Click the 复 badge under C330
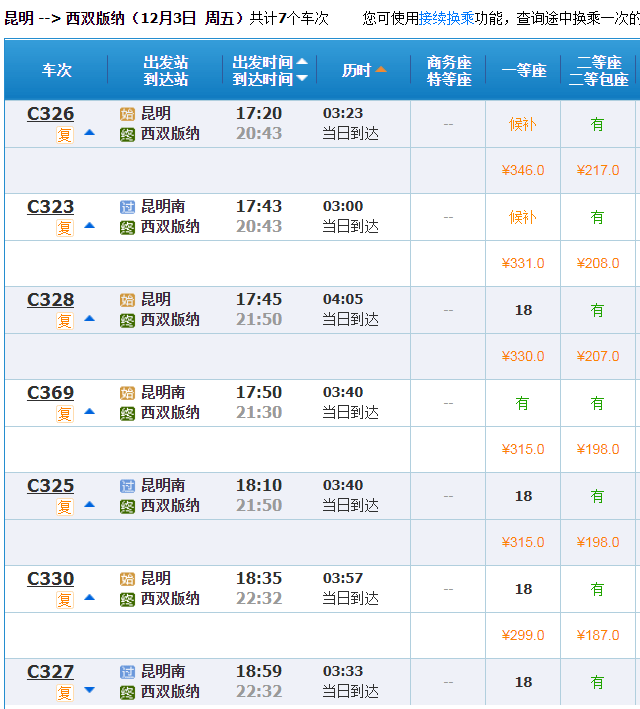640x709 pixels. [x=65, y=600]
